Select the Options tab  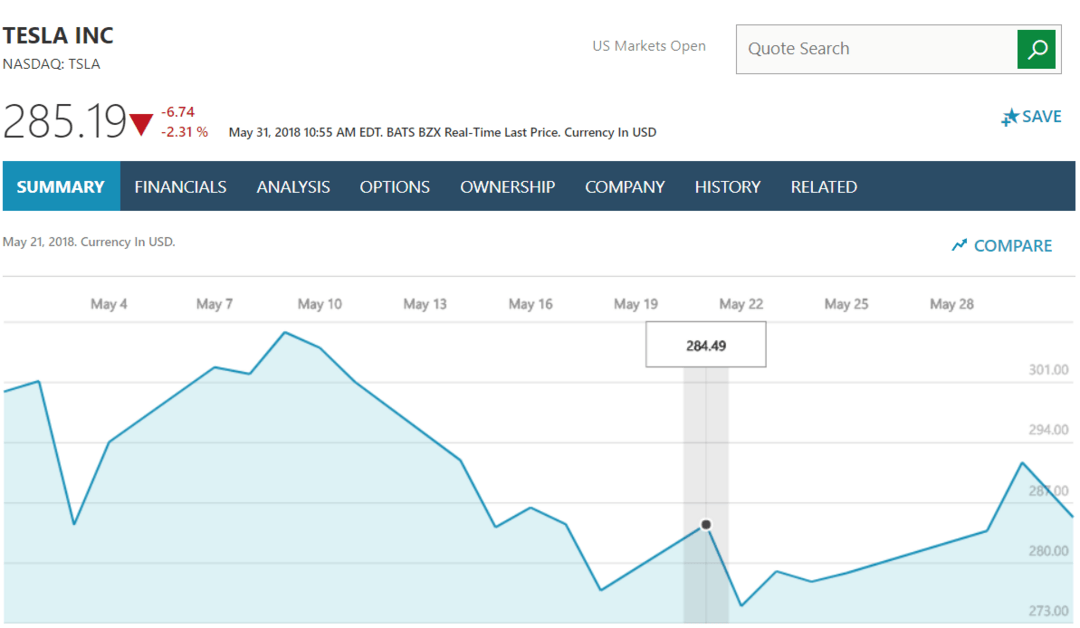click(x=395, y=187)
